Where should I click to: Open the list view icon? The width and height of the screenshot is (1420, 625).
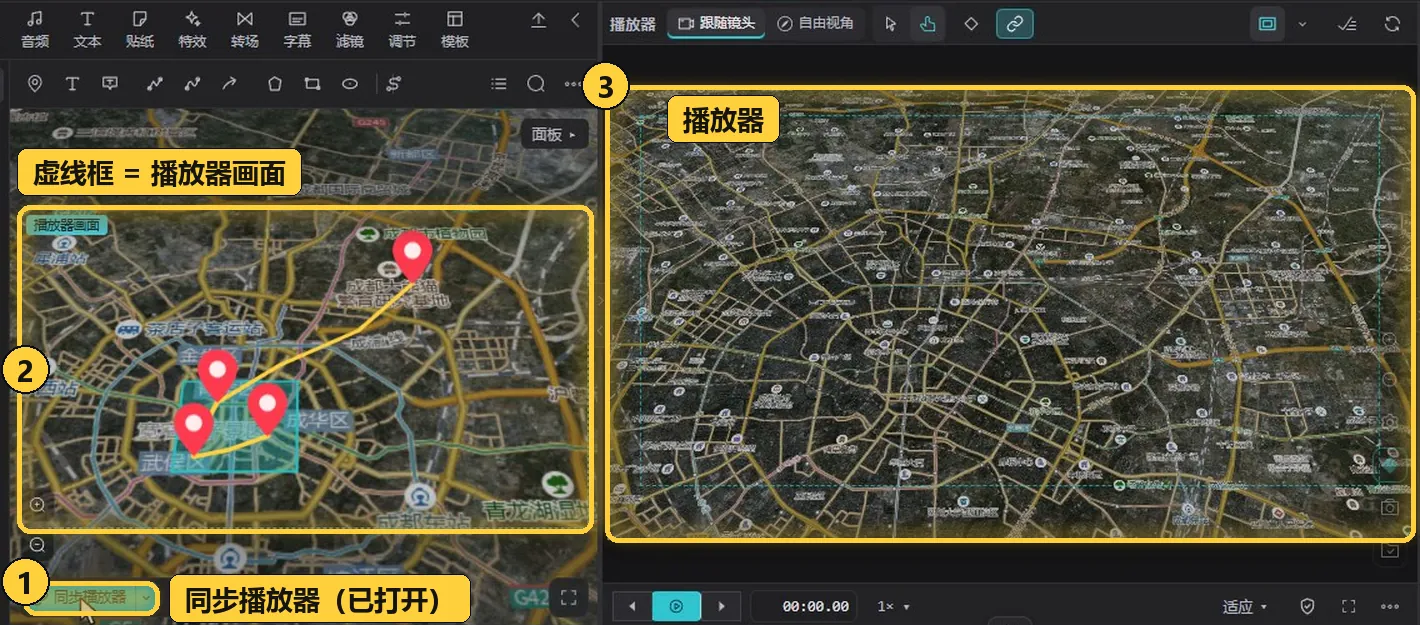click(499, 84)
